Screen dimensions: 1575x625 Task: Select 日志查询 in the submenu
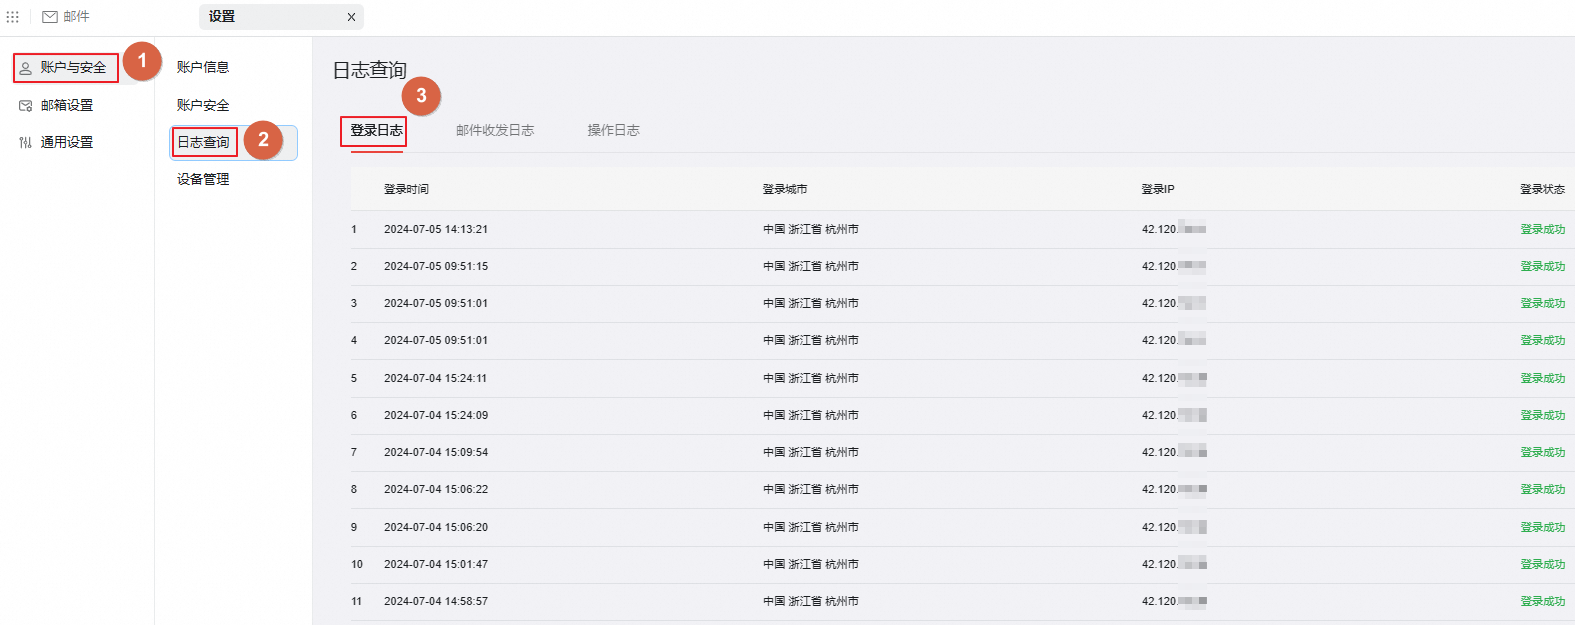(204, 142)
